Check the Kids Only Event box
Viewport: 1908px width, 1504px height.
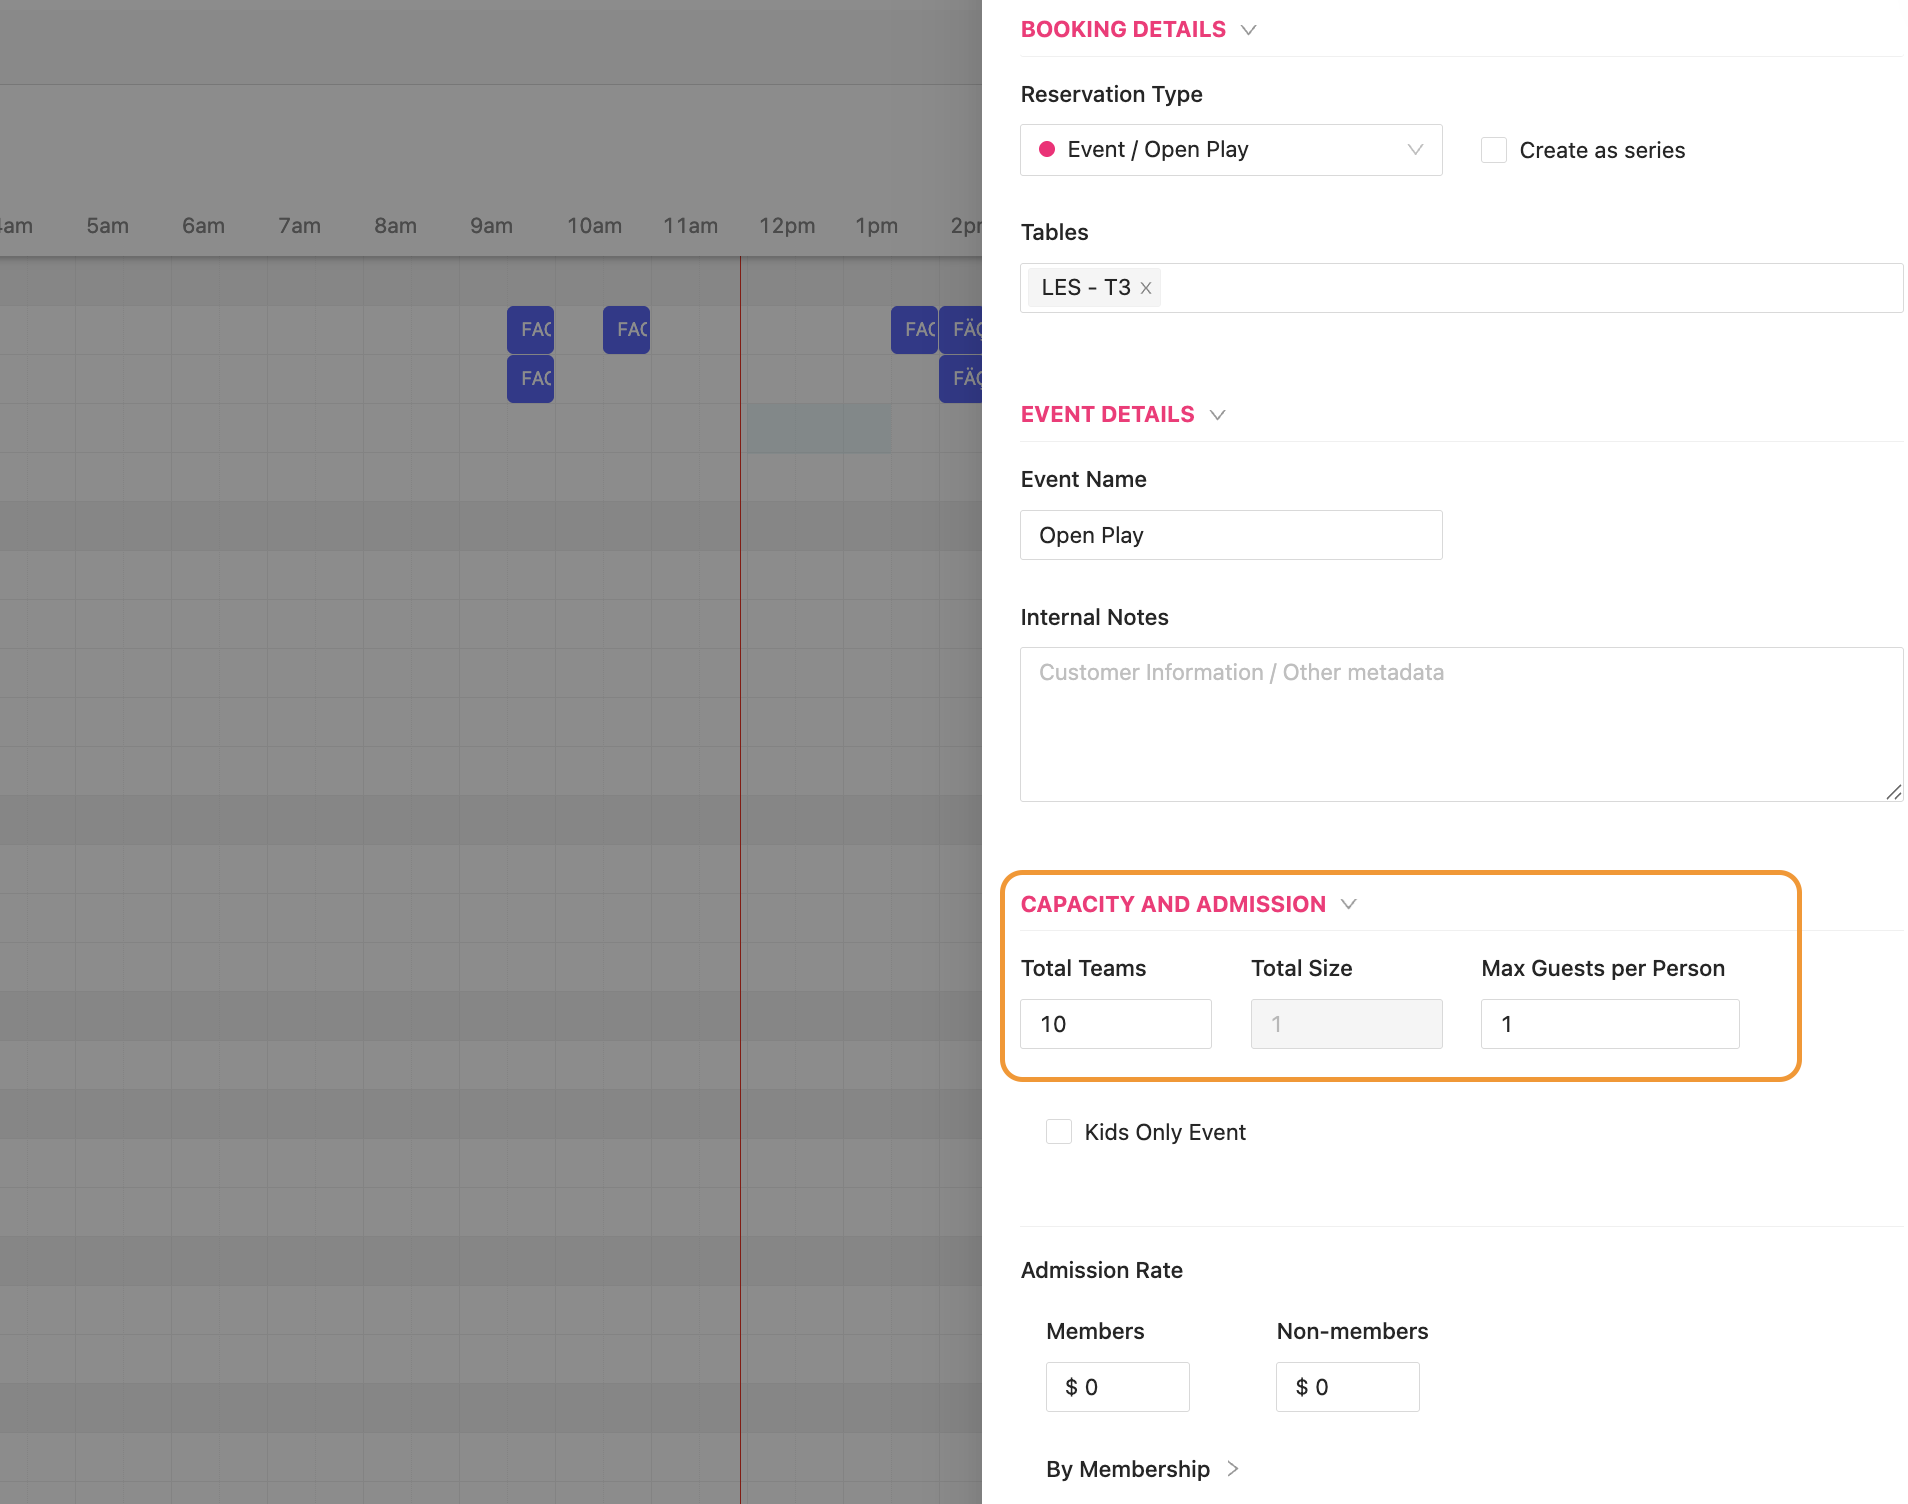pos(1058,1131)
